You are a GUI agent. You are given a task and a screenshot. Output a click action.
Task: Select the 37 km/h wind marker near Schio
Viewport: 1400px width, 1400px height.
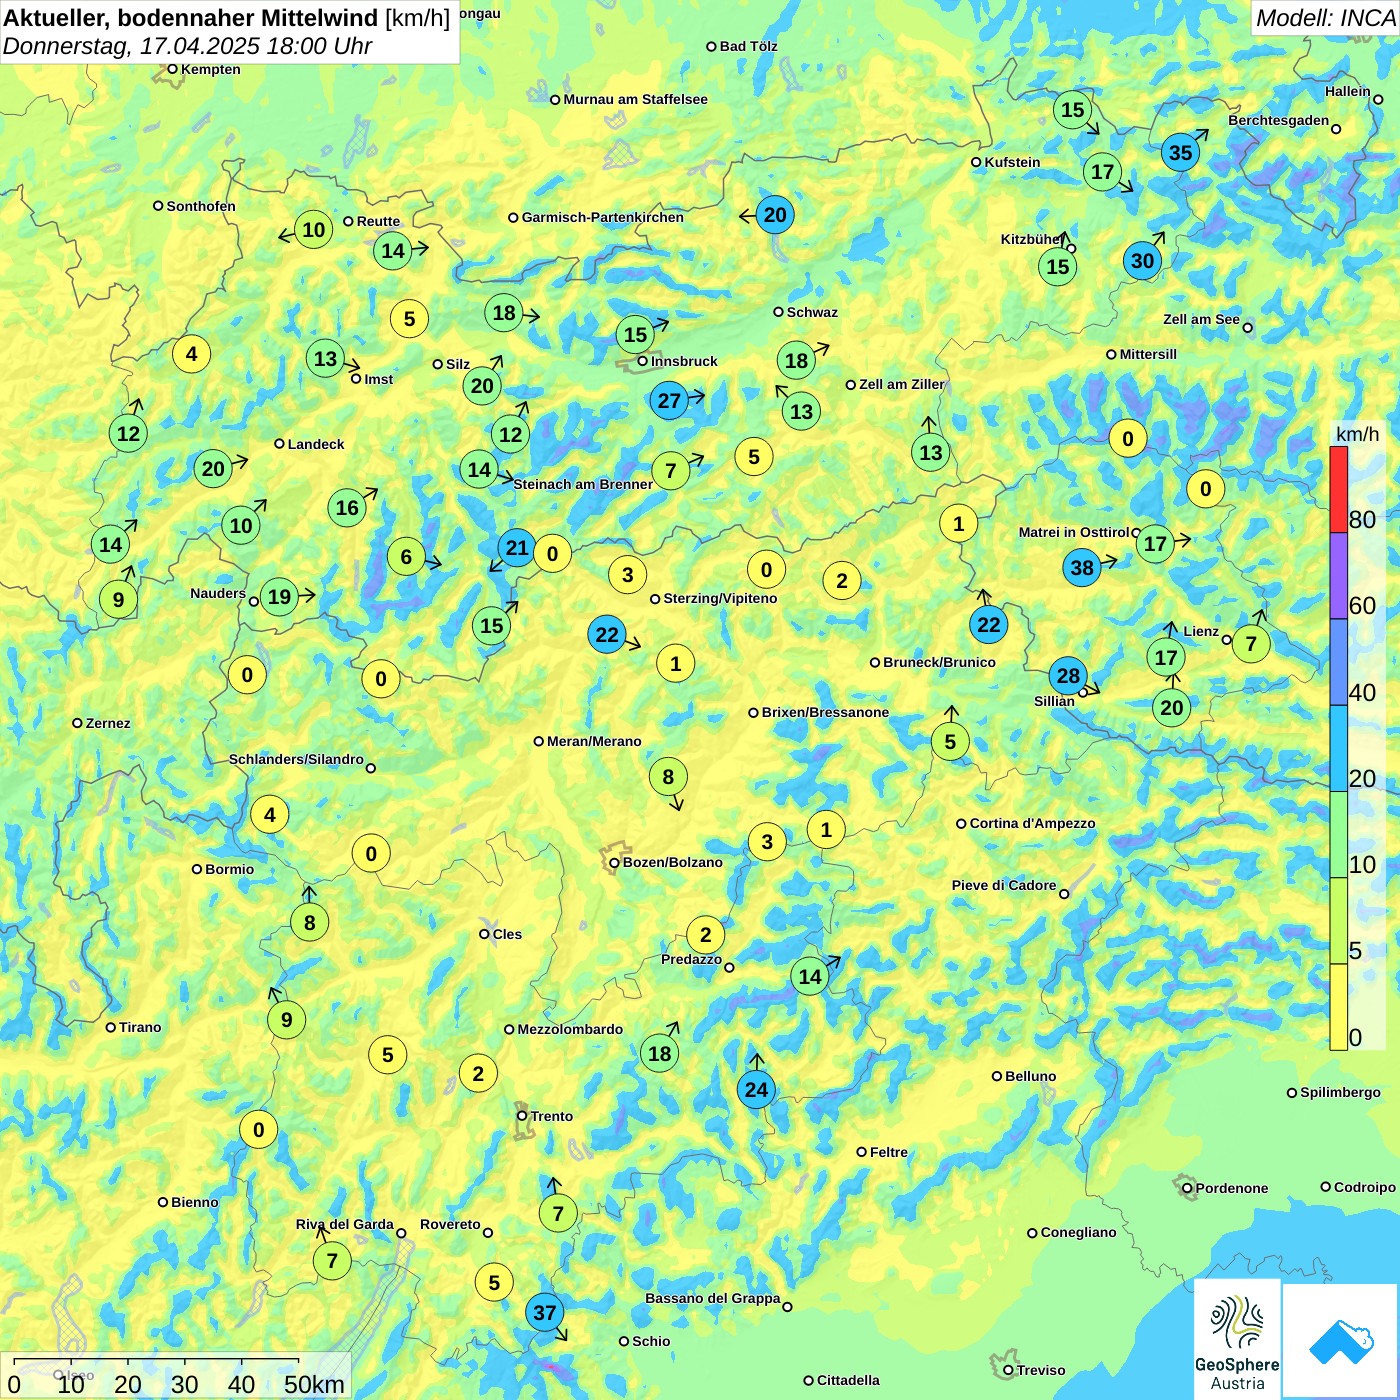[545, 1313]
